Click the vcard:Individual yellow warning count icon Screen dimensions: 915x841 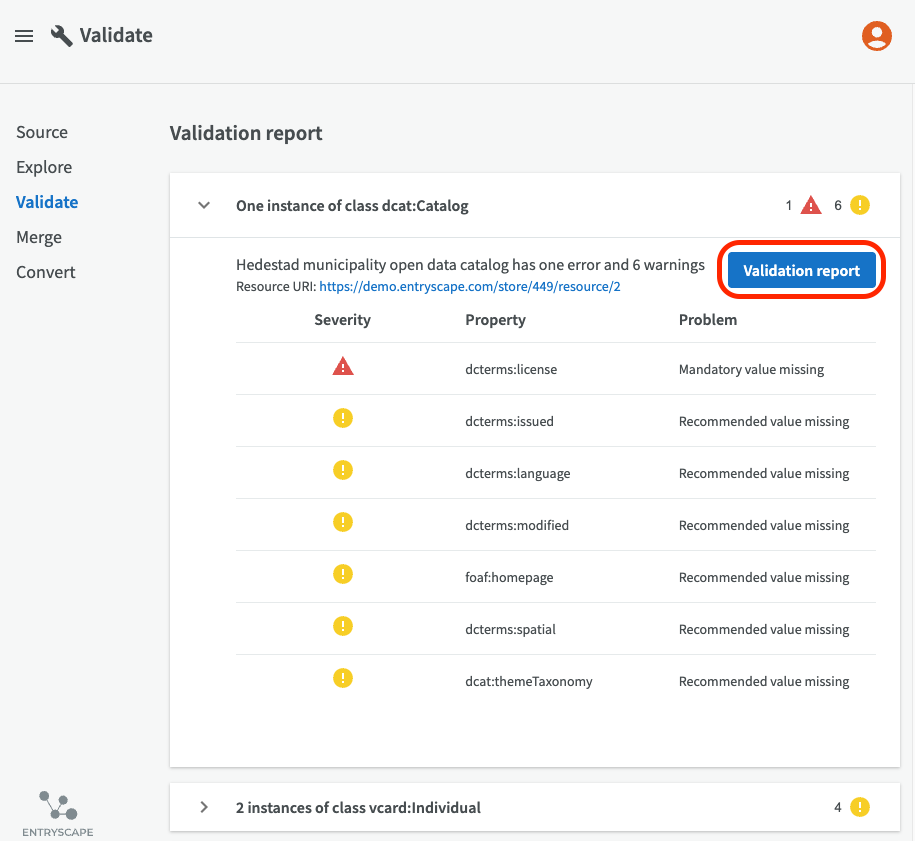859,807
